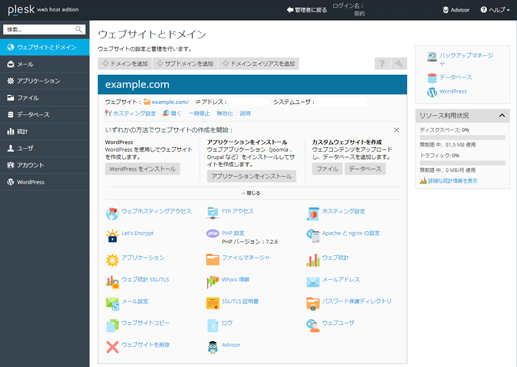Click the 開く link
517x367 pixels.
coord(176,113)
